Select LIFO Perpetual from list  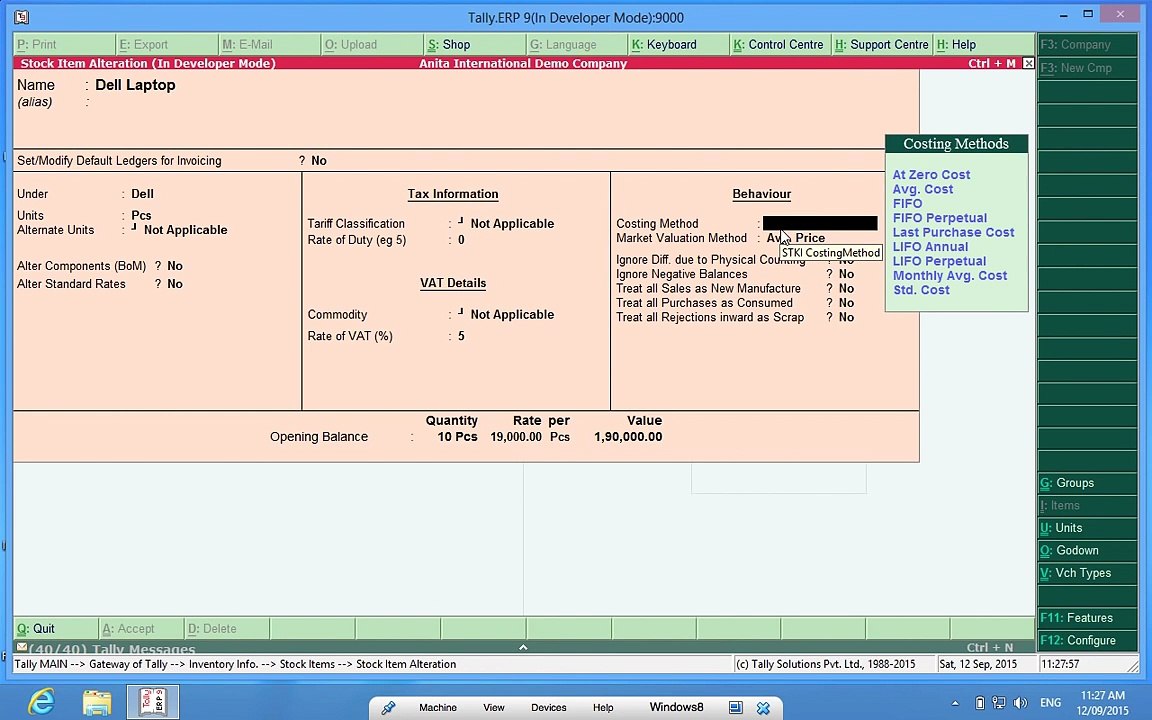coord(939,261)
